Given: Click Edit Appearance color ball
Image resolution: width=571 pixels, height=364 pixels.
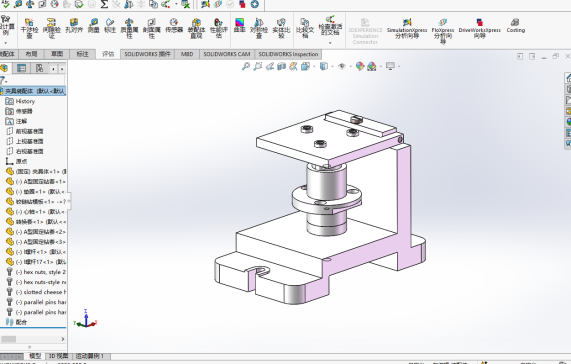Looking at the screenshot, I should [360, 66].
